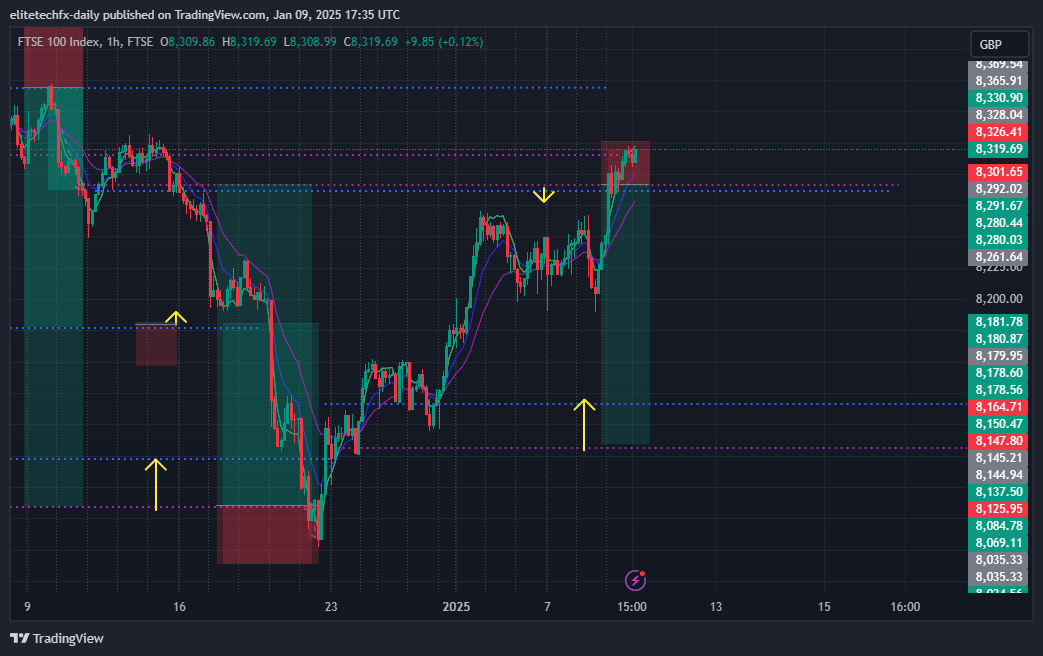
Task: Select the green 8,137.50 price label
Action: click(998, 492)
